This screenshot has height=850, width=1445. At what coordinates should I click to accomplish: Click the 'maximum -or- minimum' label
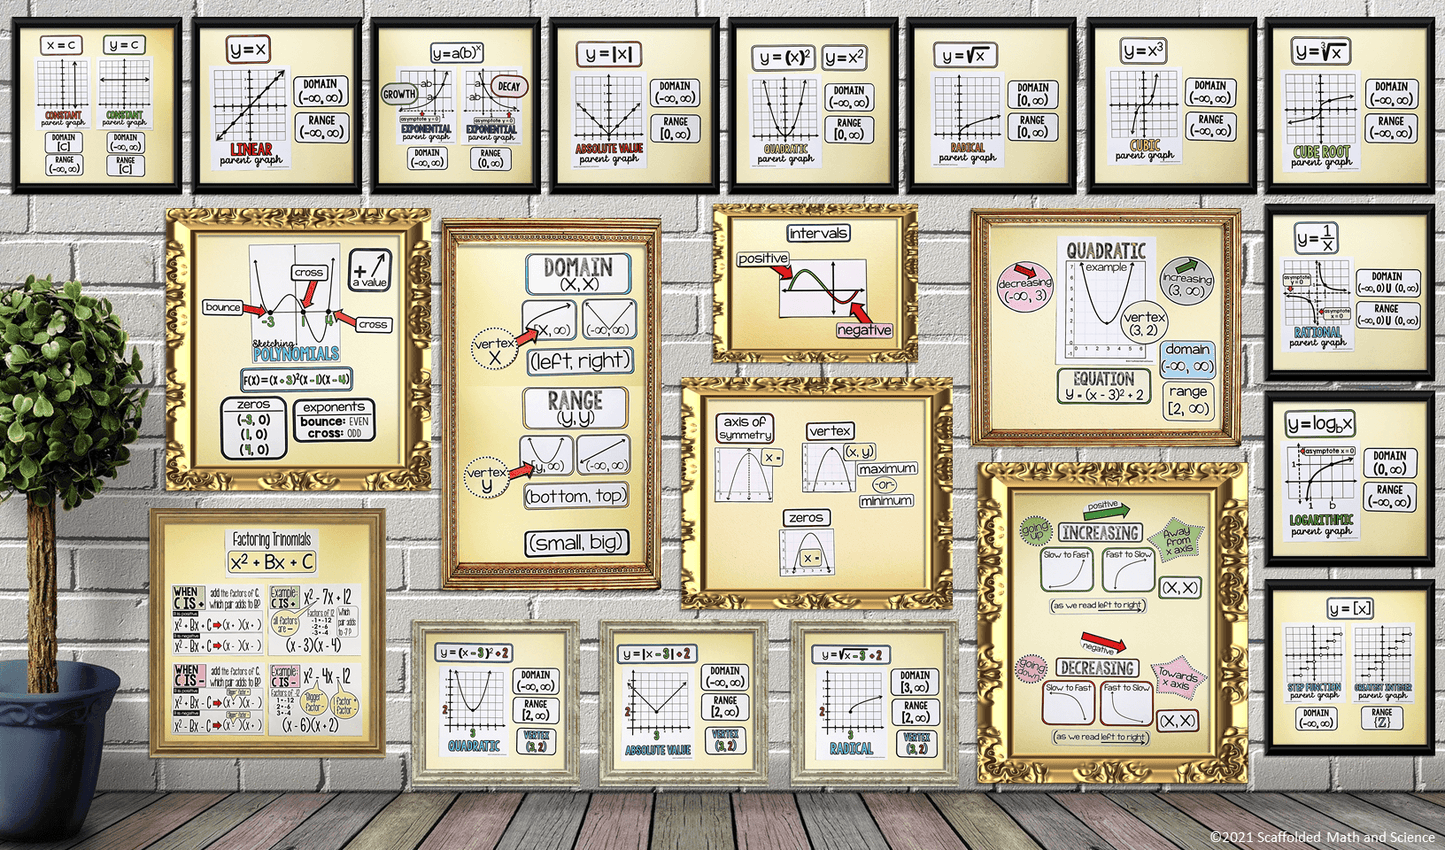(886, 484)
